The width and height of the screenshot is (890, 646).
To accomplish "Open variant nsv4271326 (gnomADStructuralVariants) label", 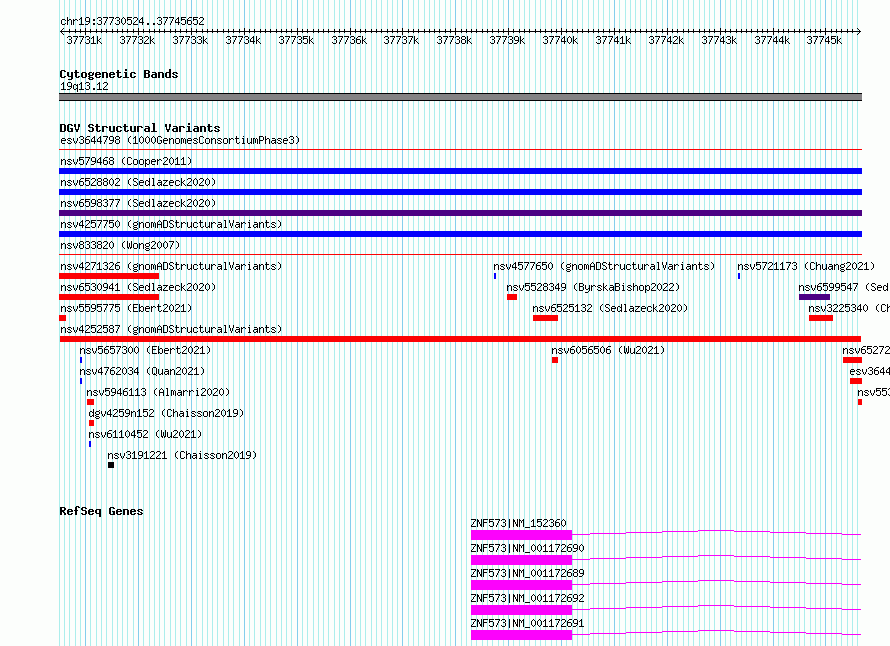I will click(171, 266).
